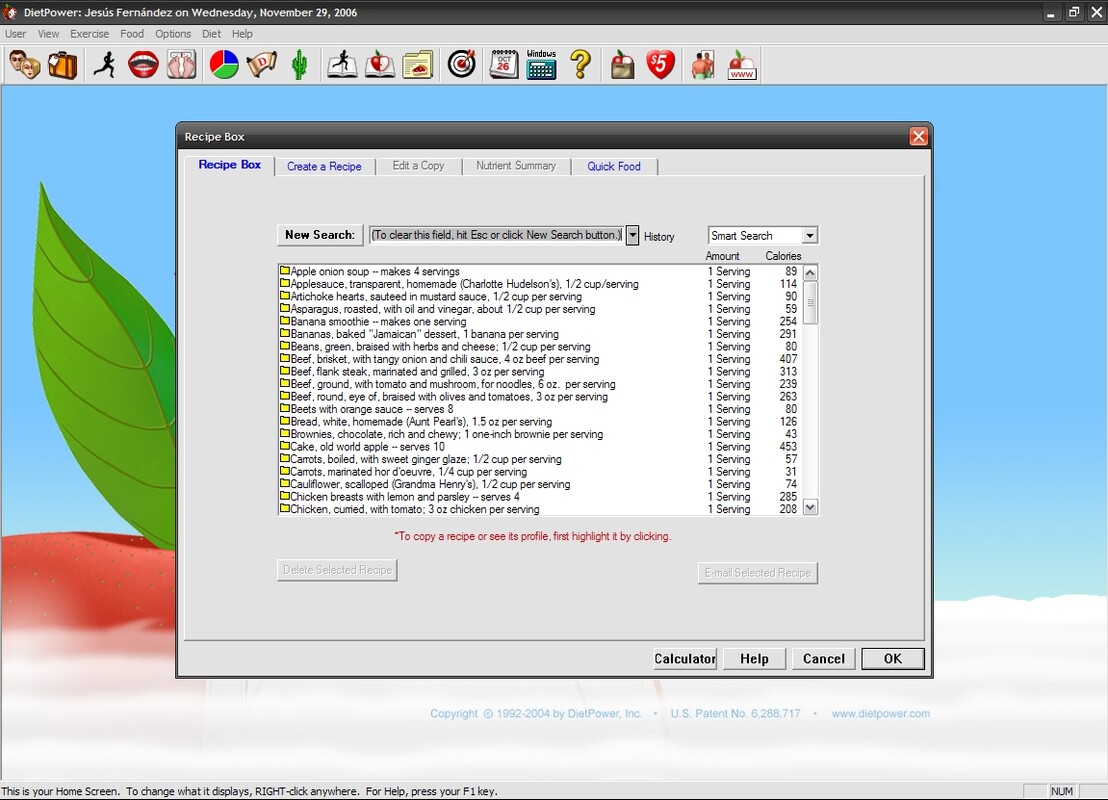This screenshot has width=1108, height=800.
Task: Click the recipe search input field
Action: pyautogui.click(x=497, y=235)
